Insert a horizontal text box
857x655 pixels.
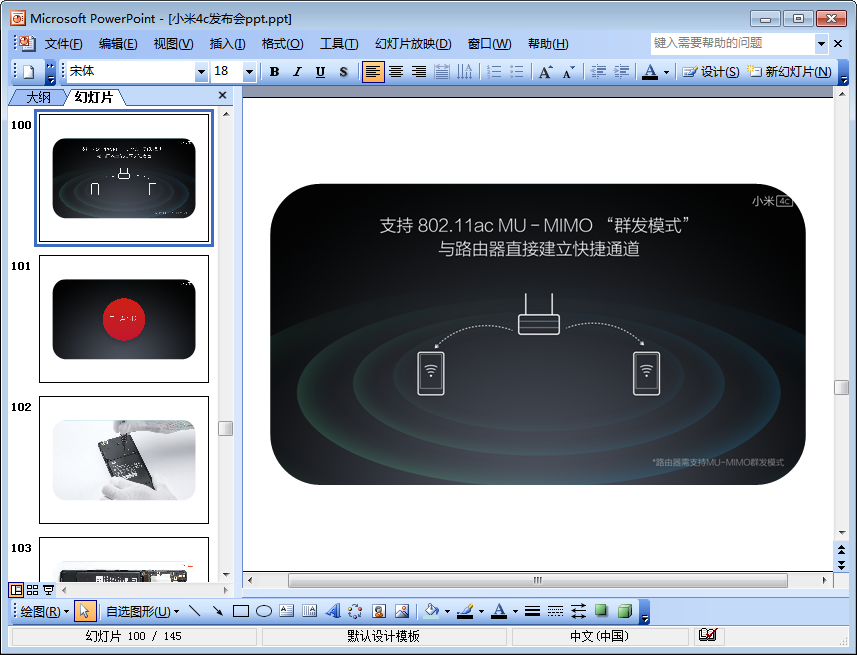(x=286, y=611)
